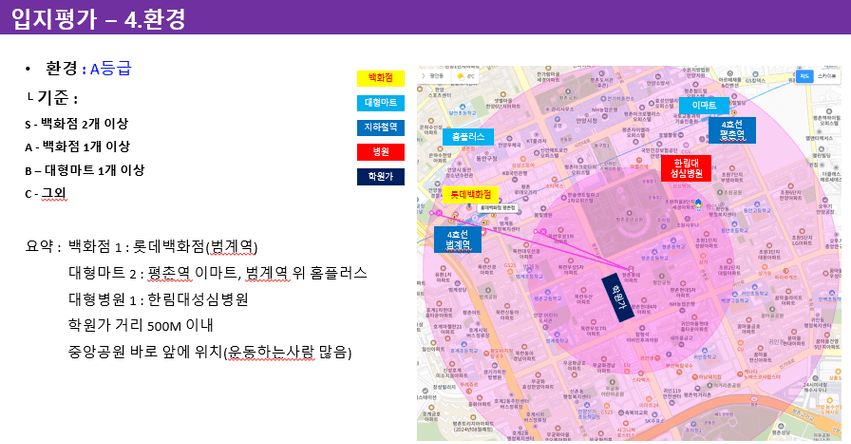Select the navy 학원가 legend box

[x=380, y=176]
